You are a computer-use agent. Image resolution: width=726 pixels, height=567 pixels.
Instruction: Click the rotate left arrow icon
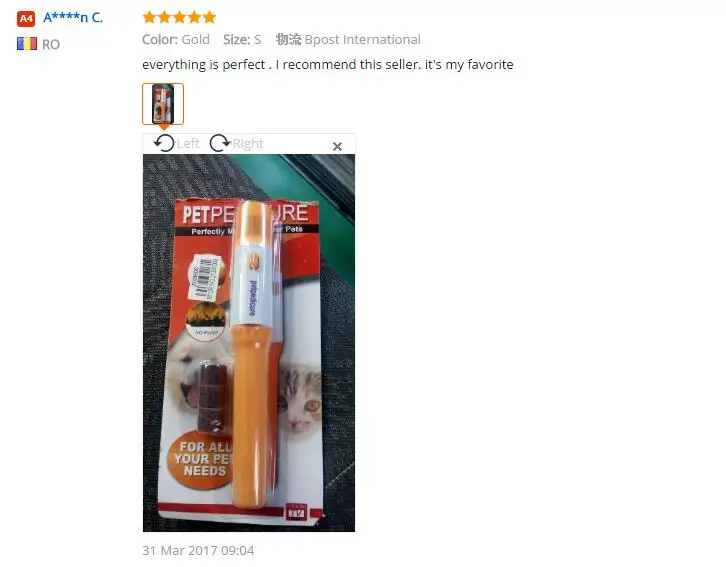tap(164, 143)
